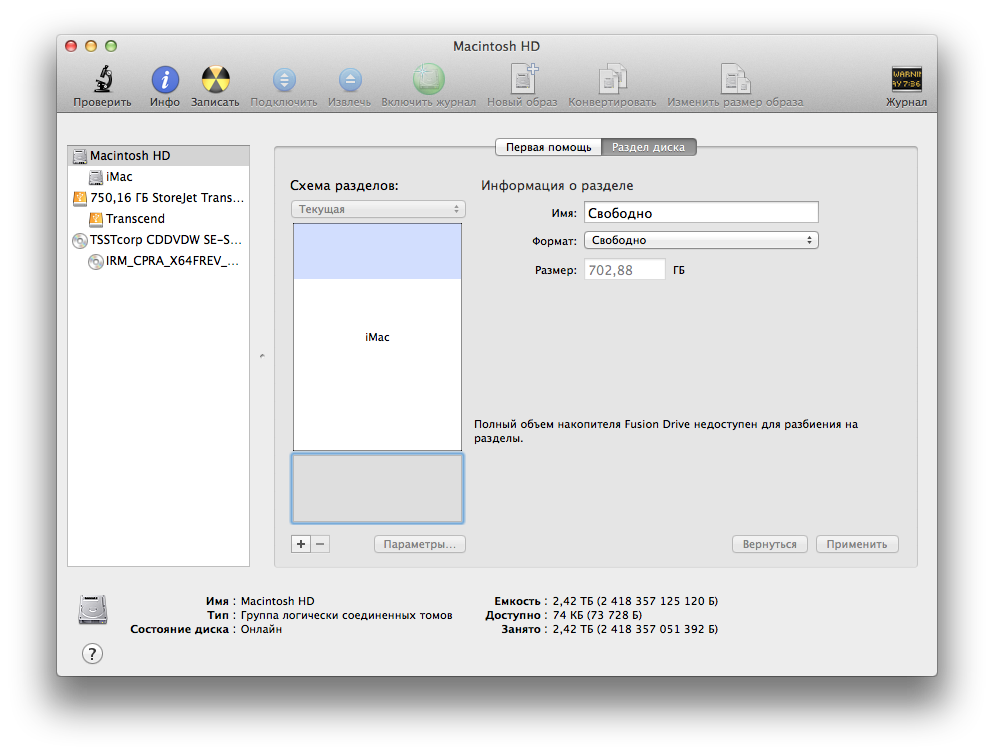Switch to the Раздел диска tab
Screen dimensions: 994x755
pos(649,147)
